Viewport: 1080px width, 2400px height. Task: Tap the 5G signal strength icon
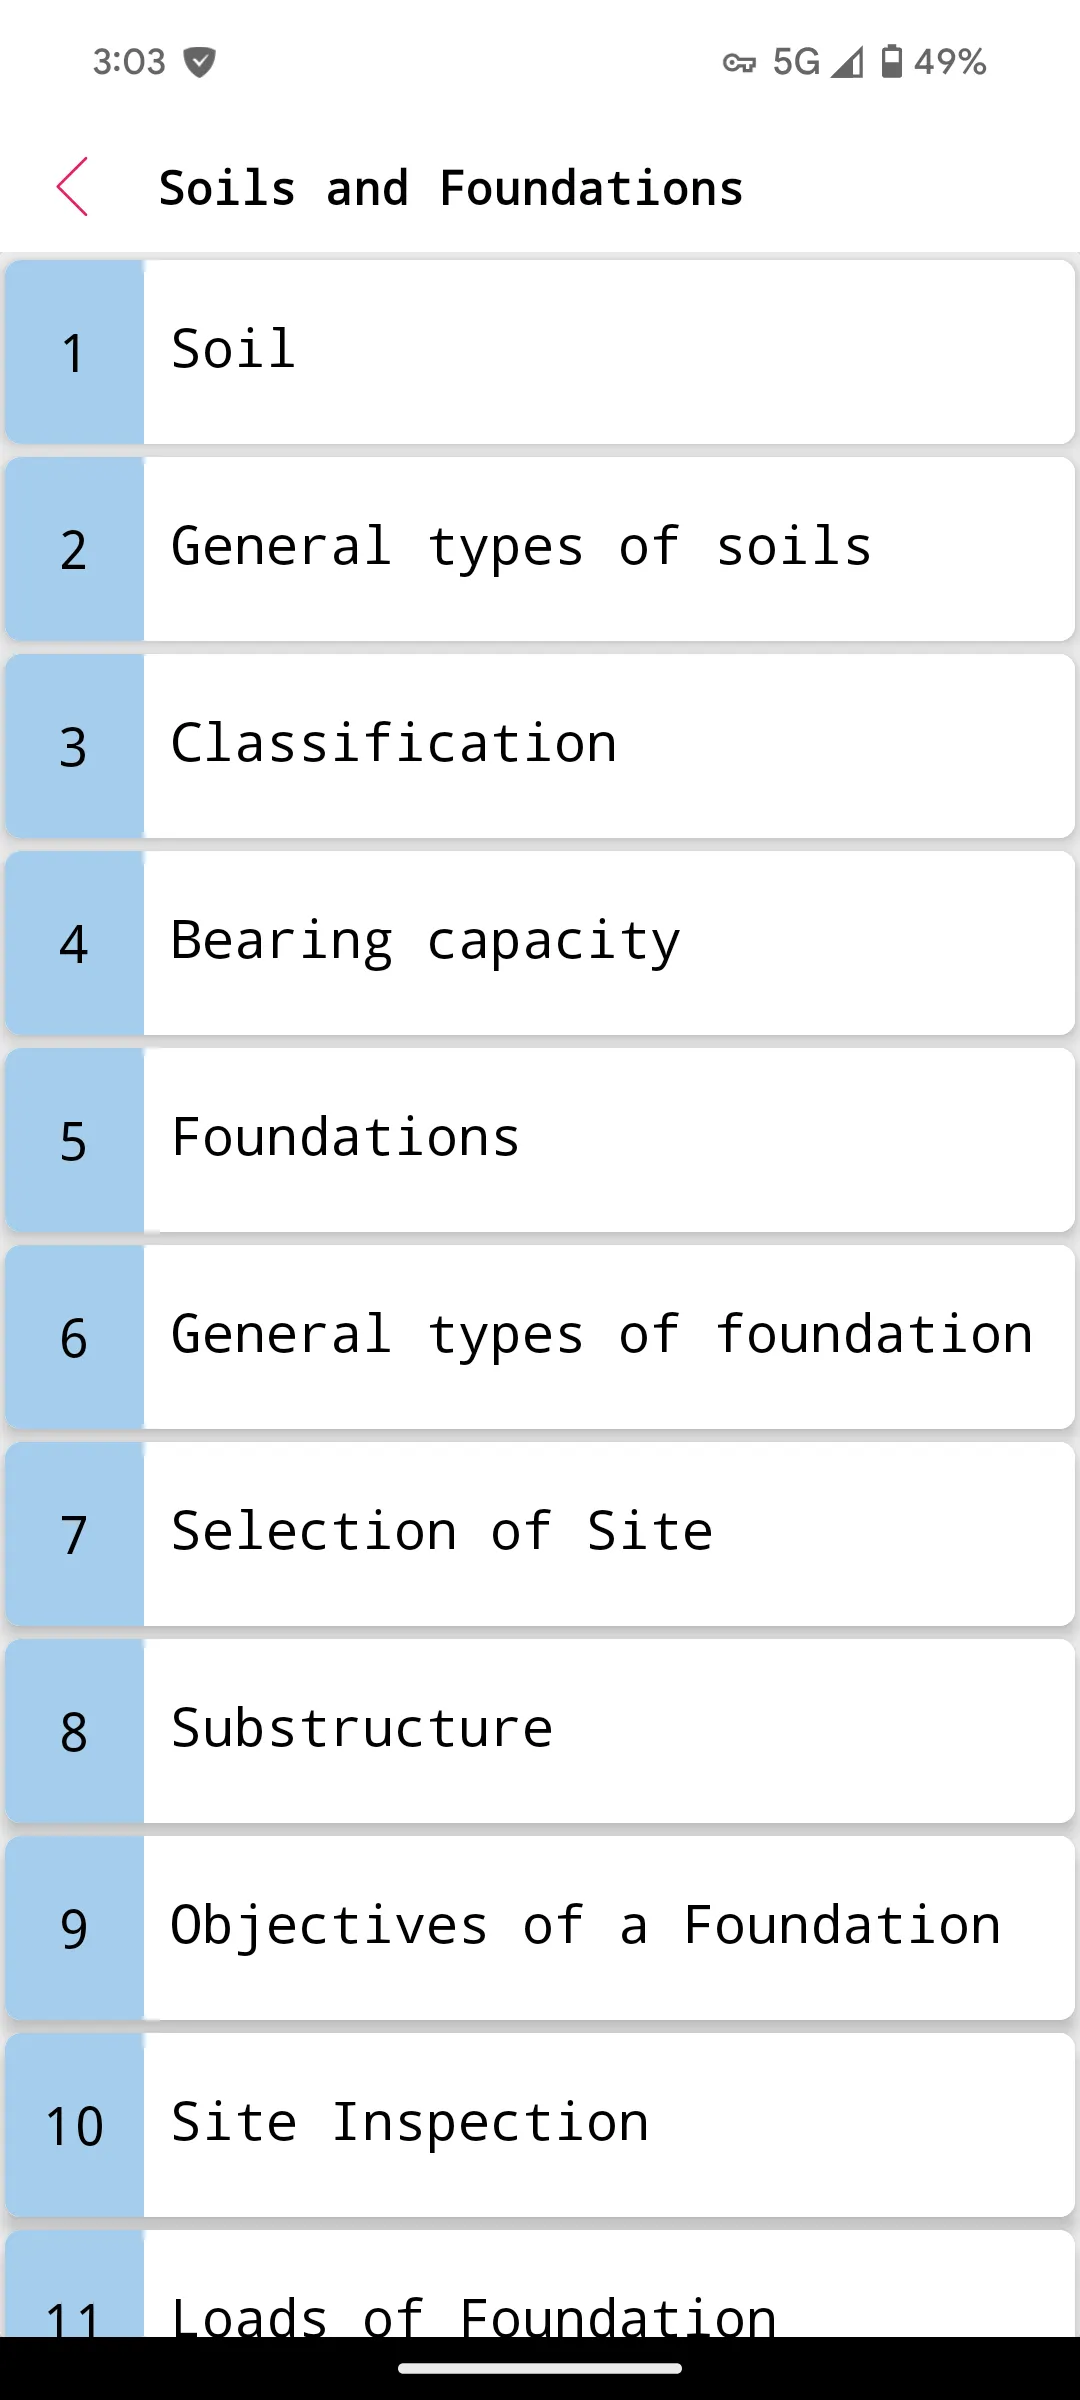pos(847,63)
